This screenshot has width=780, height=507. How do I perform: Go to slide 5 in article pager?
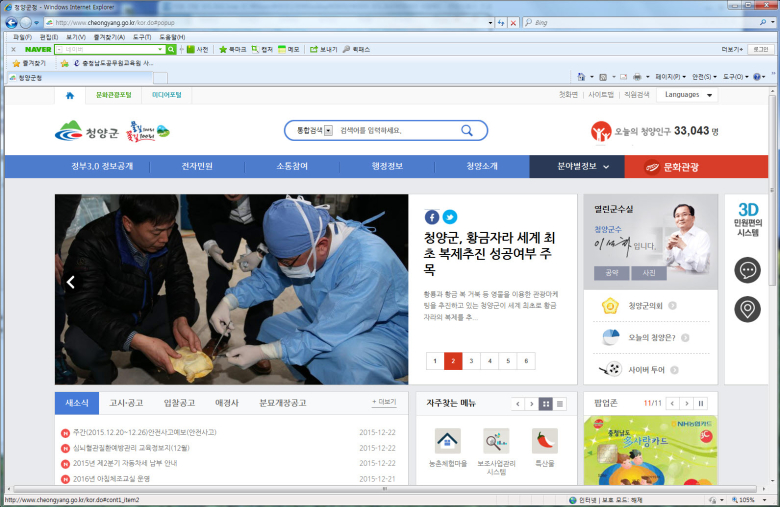tap(508, 361)
